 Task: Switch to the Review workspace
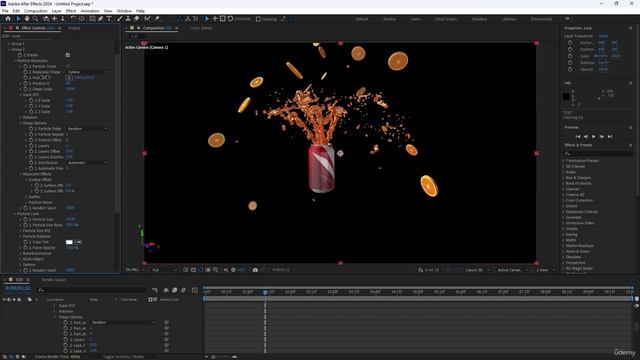point(389,19)
